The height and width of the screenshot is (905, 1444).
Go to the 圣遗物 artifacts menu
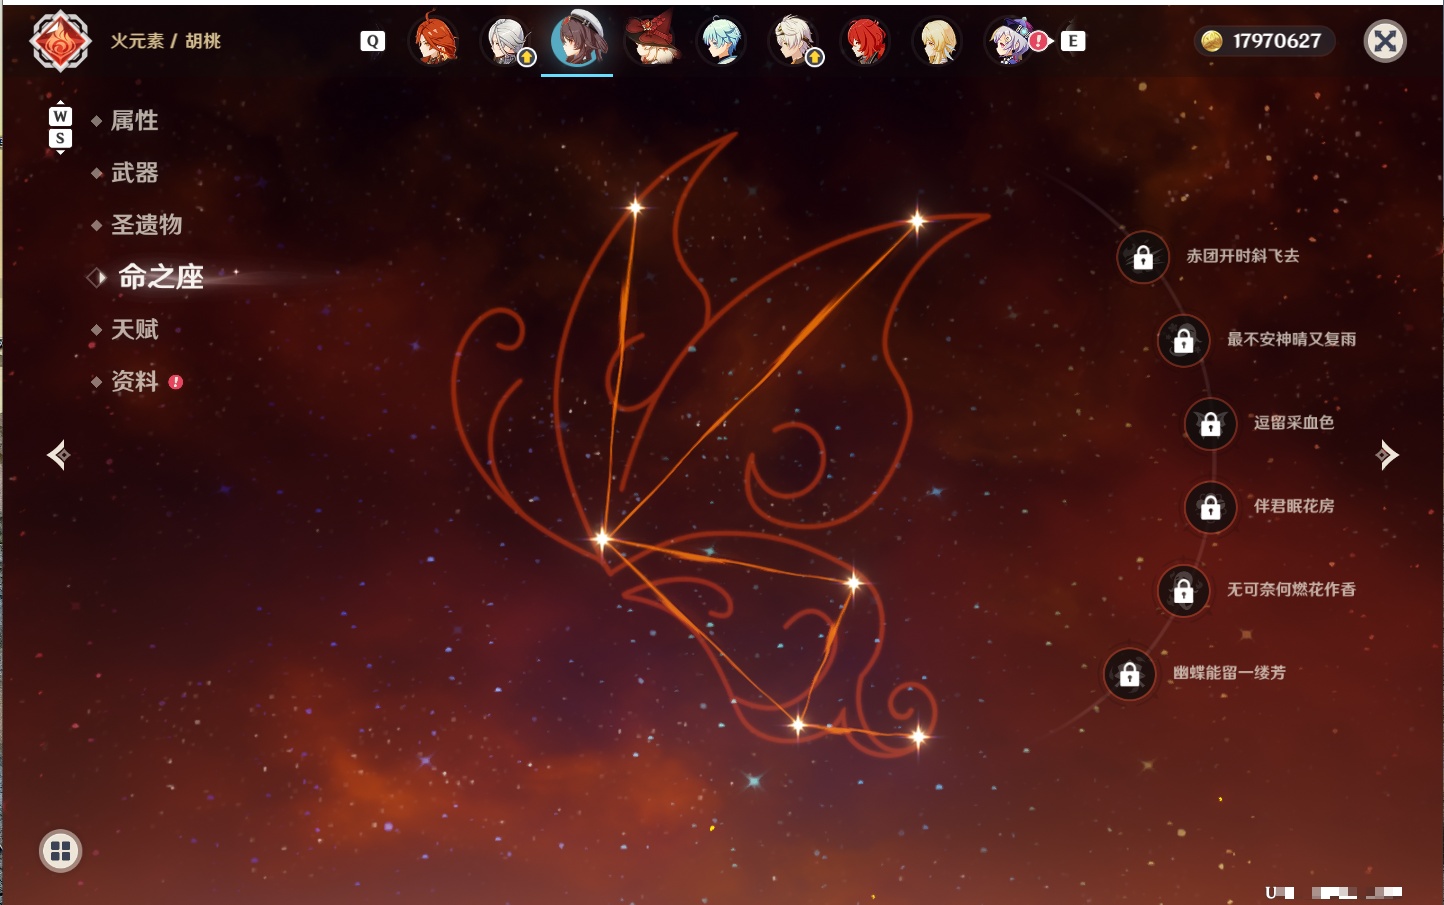(x=146, y=225)
